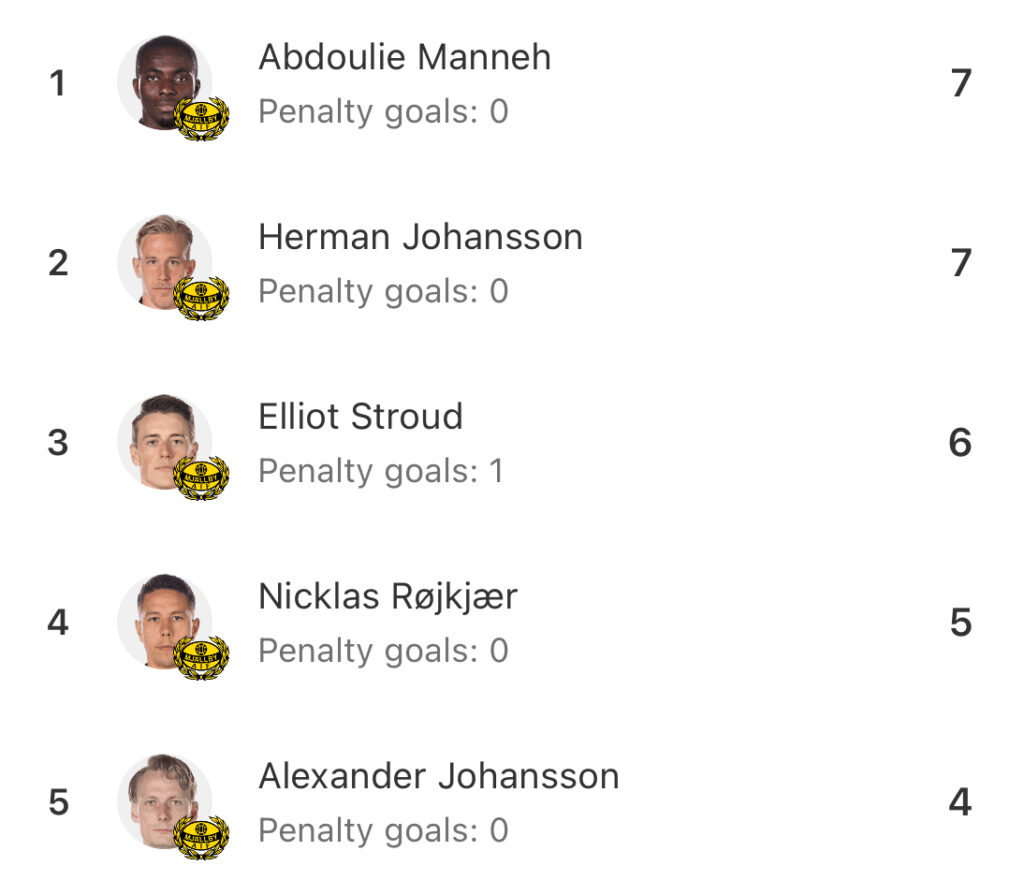This screenshot has width=1024, height=895.
Task: Click the Herman Johansson name
Action: [420, 237]
